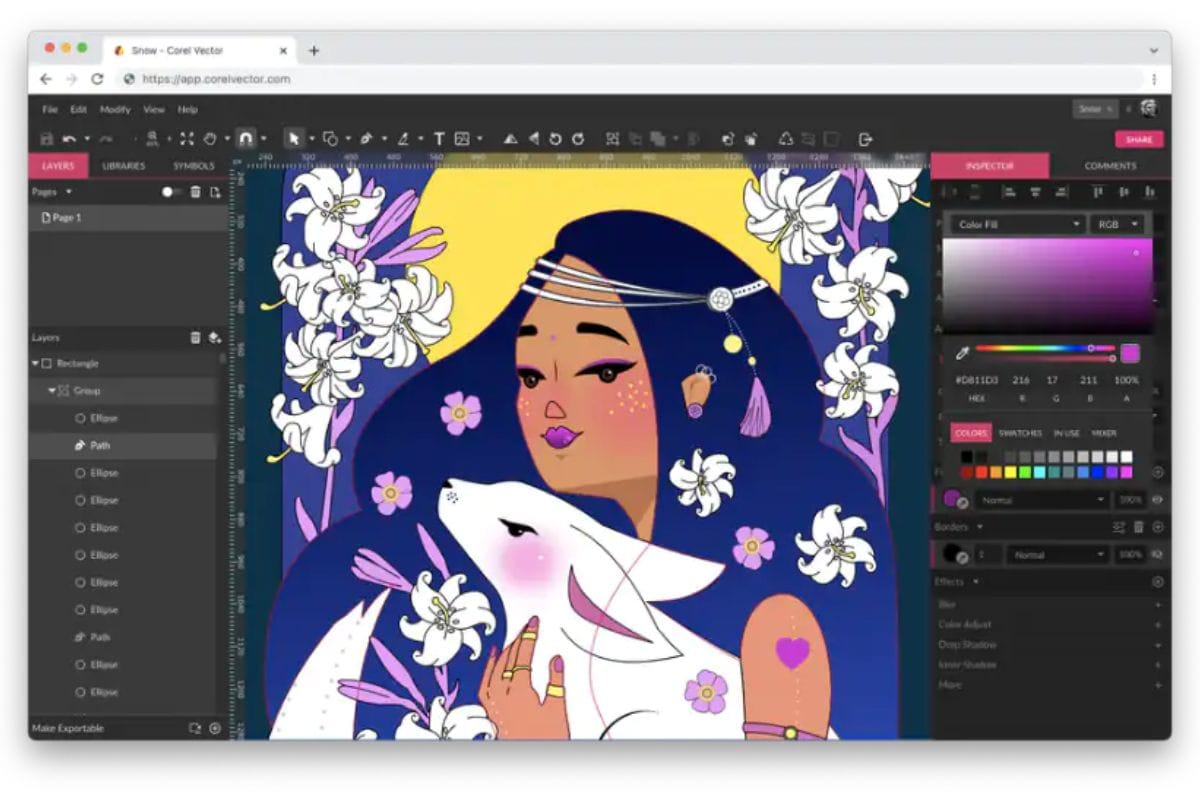Open the fill blend mode Normal dropdown
This screenshot has width=1200, height=800.
(x=1043, y=499)
